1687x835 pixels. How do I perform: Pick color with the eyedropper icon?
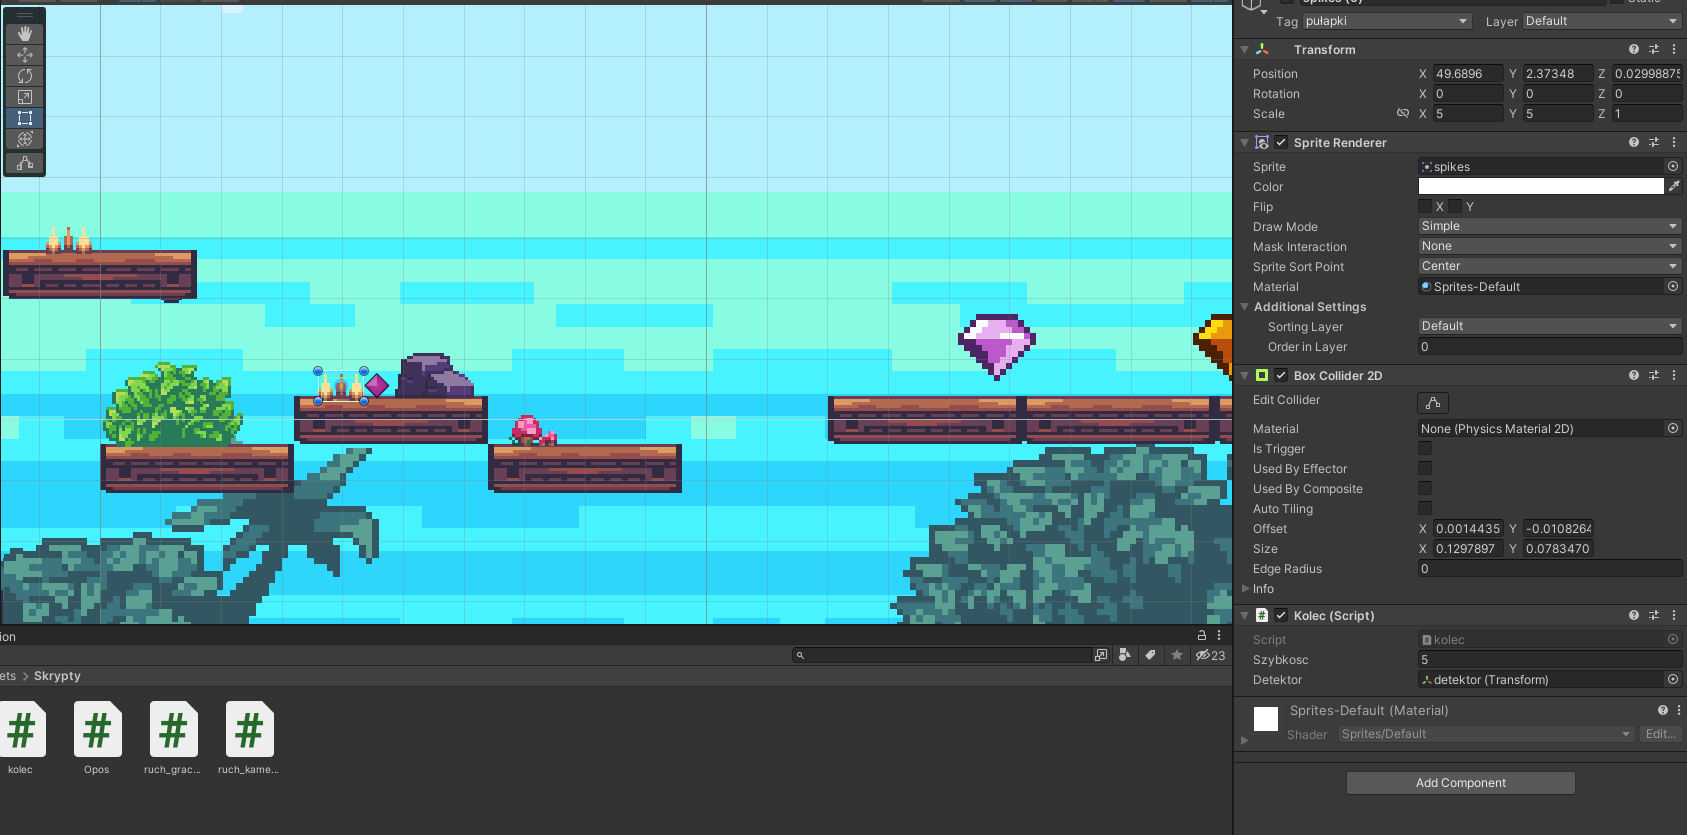[x=1674, y=186]
